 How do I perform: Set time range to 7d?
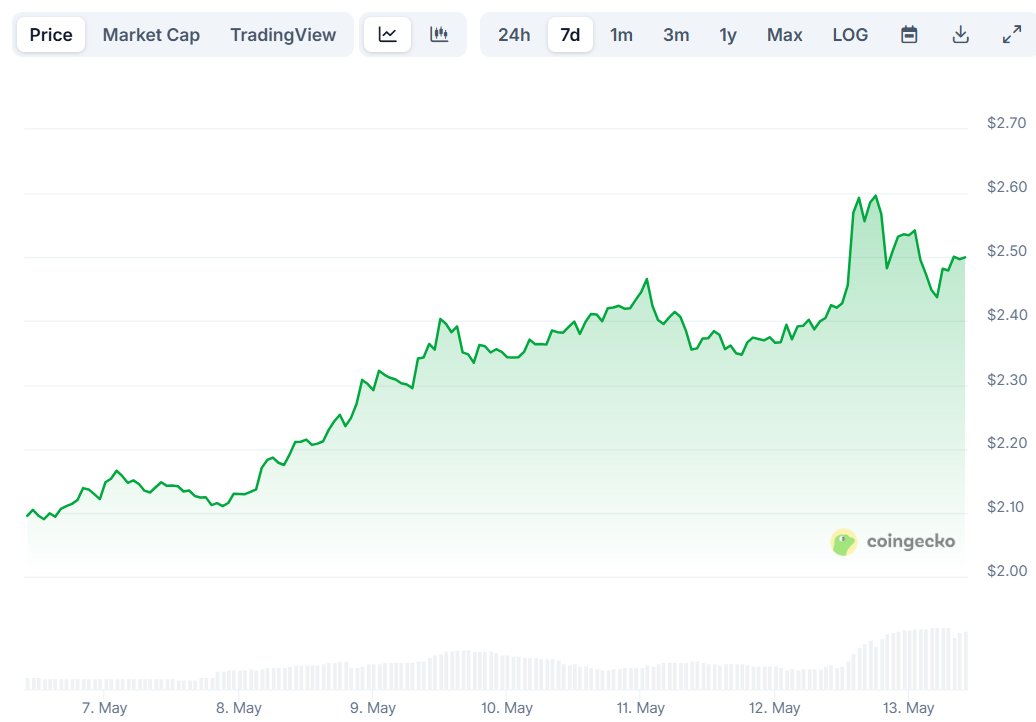point(570,34)
